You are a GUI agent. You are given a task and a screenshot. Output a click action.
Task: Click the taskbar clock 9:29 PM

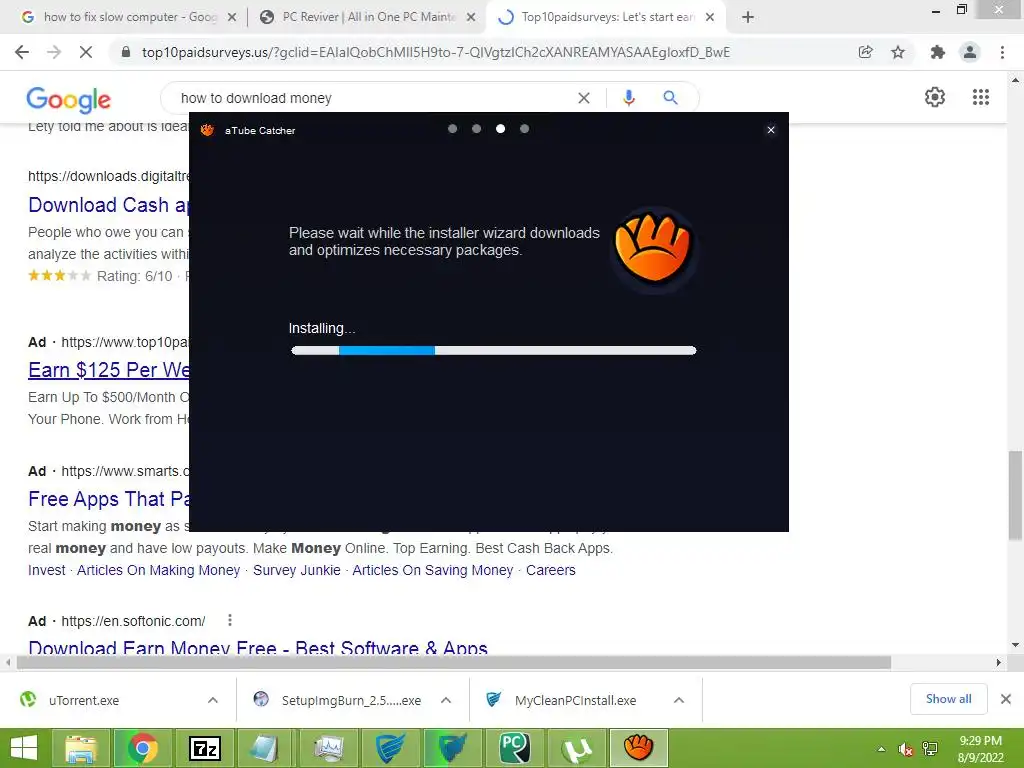980,741
